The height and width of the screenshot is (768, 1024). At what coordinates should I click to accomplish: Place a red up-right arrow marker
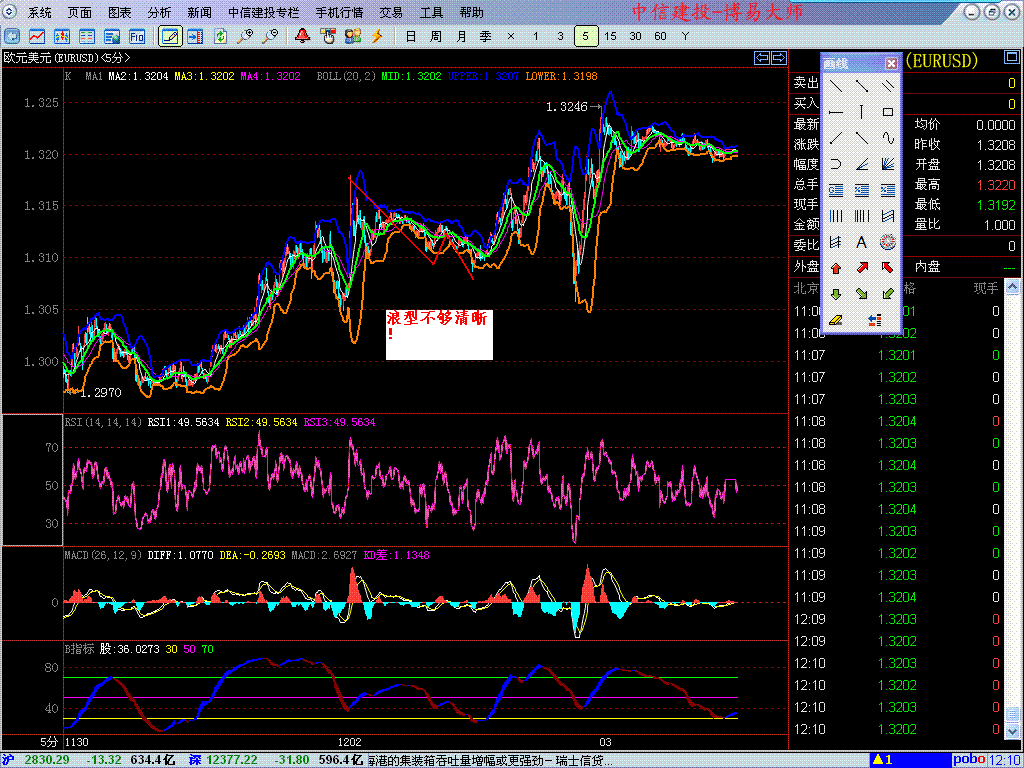861,268
